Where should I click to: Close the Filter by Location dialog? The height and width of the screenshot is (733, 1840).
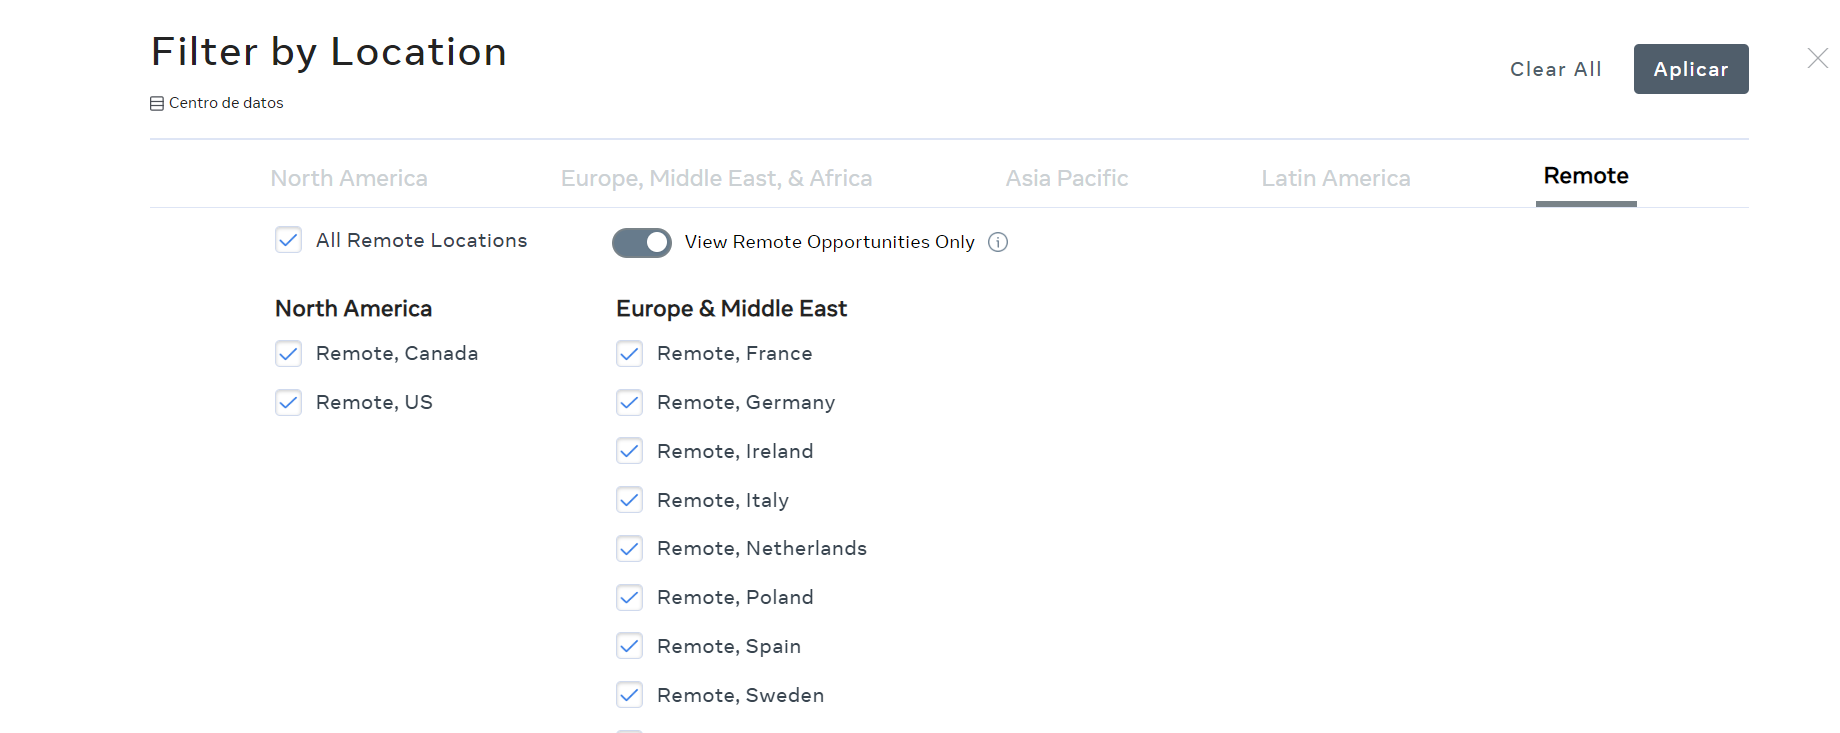tap(1817, 59)
